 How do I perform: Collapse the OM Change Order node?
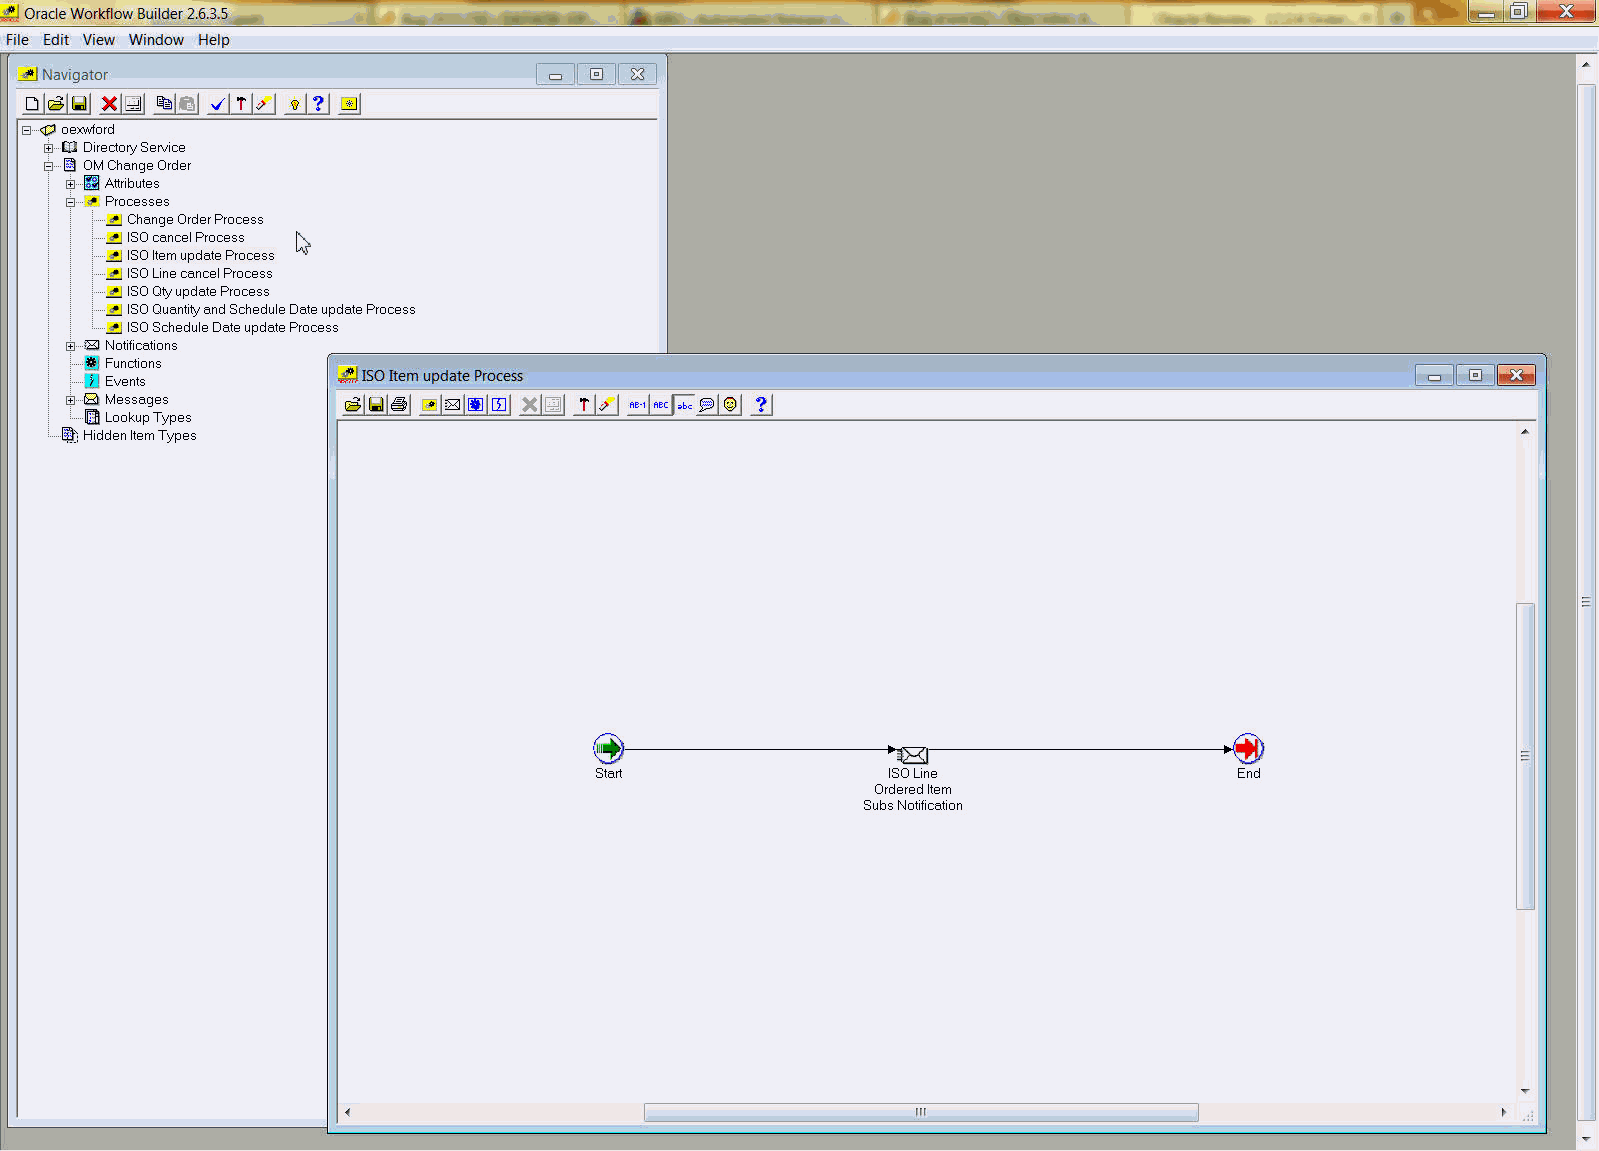pyautogui.click(x=48, y=166)
